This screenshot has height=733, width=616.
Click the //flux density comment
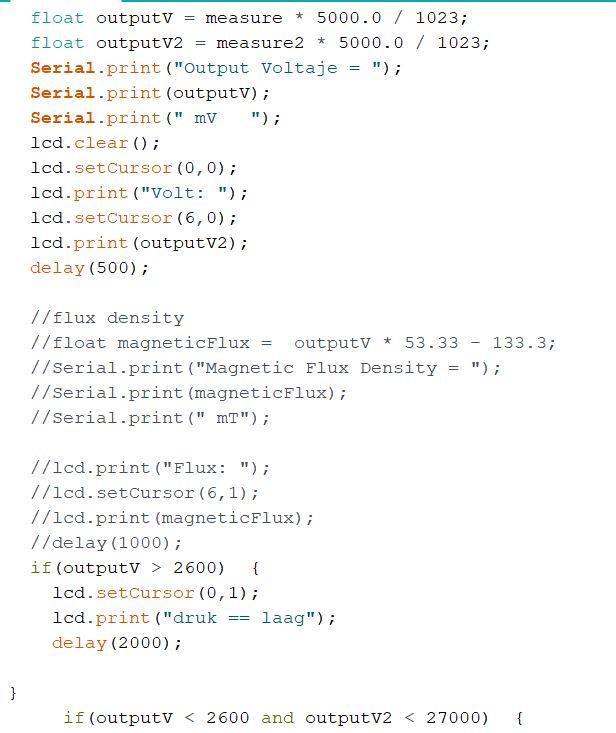coord(107,318)
